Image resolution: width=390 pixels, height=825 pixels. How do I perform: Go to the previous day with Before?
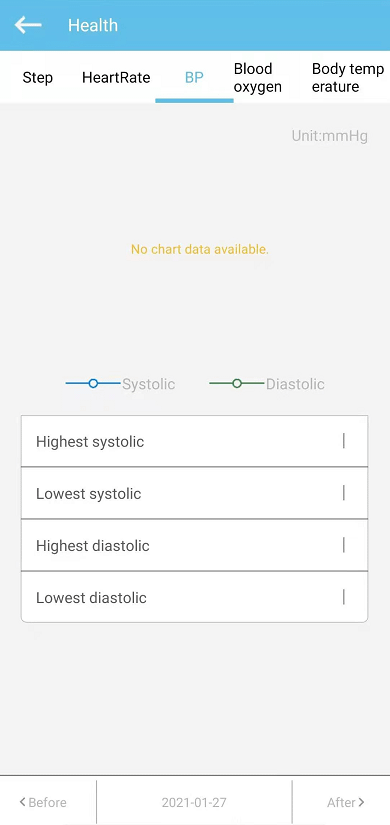point(43,802)
